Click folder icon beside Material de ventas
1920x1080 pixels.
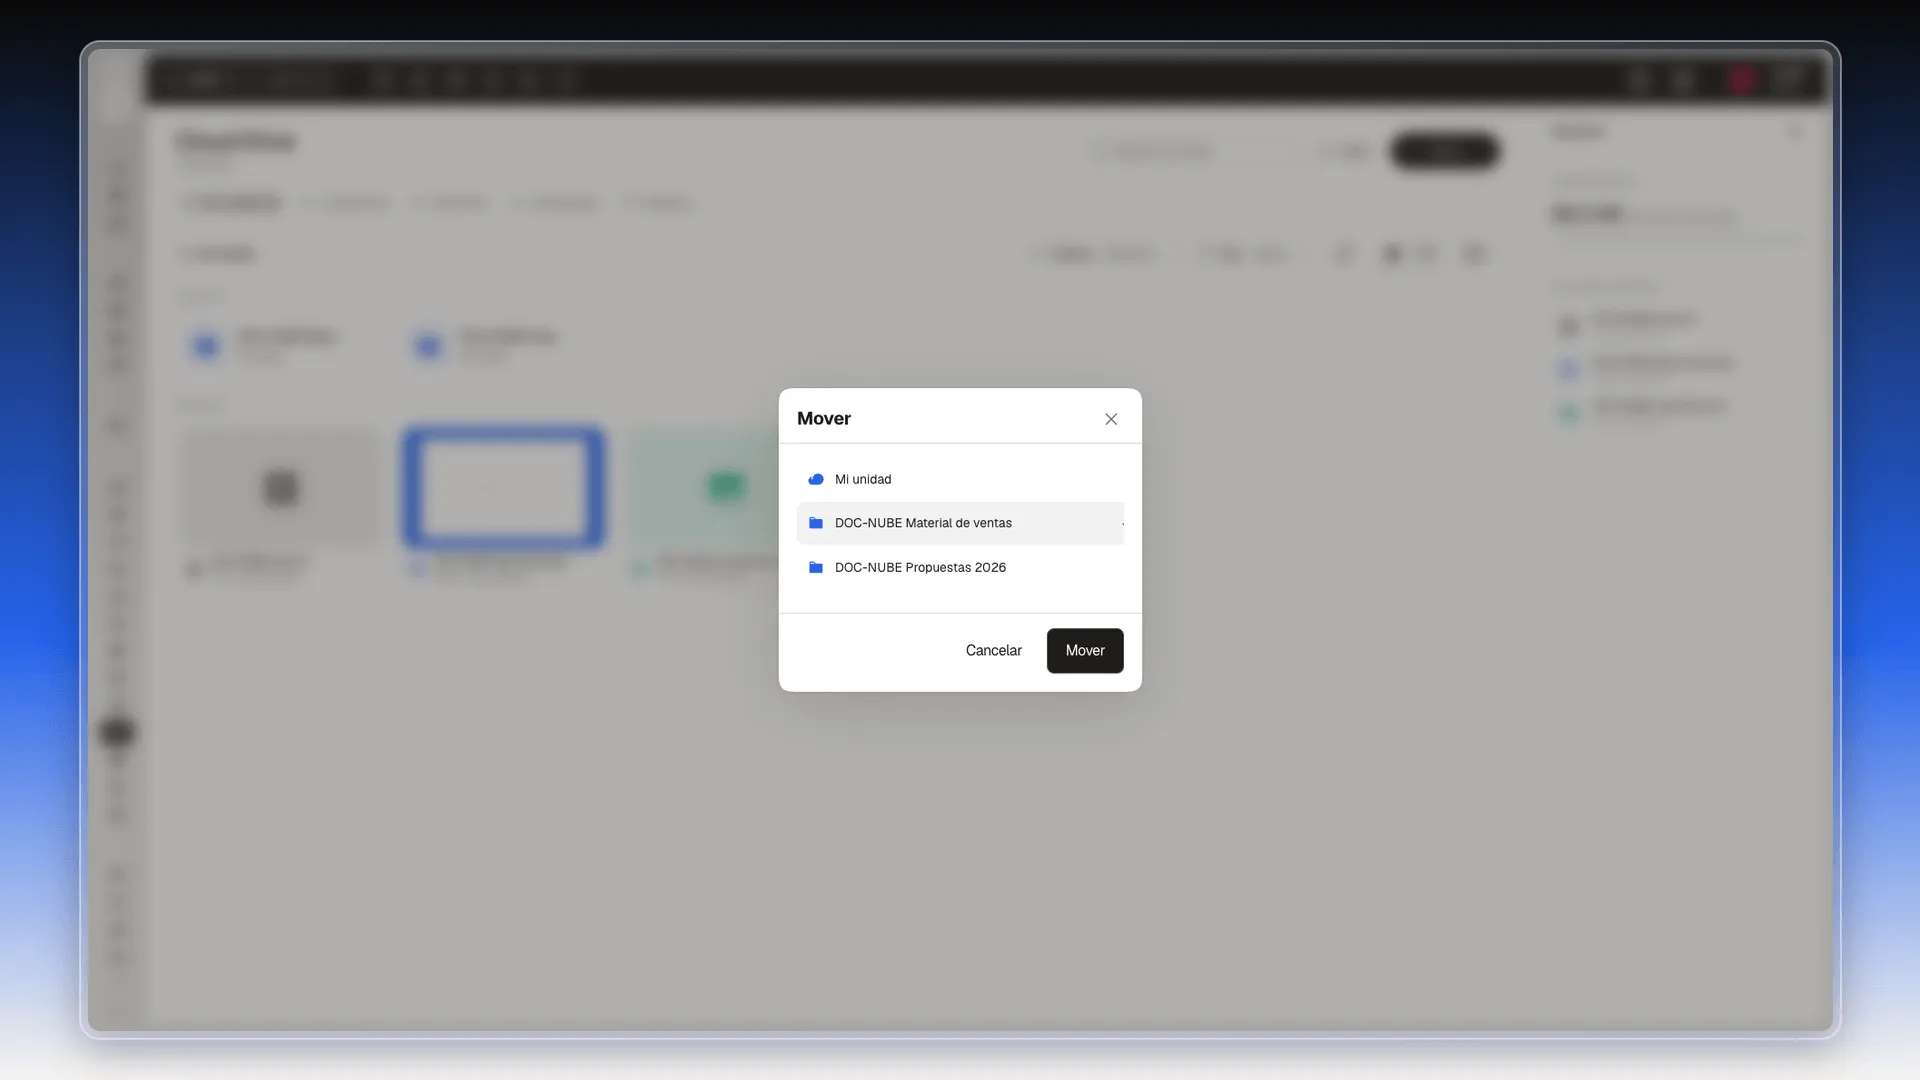pyautogui.click(x=816, y=523)
